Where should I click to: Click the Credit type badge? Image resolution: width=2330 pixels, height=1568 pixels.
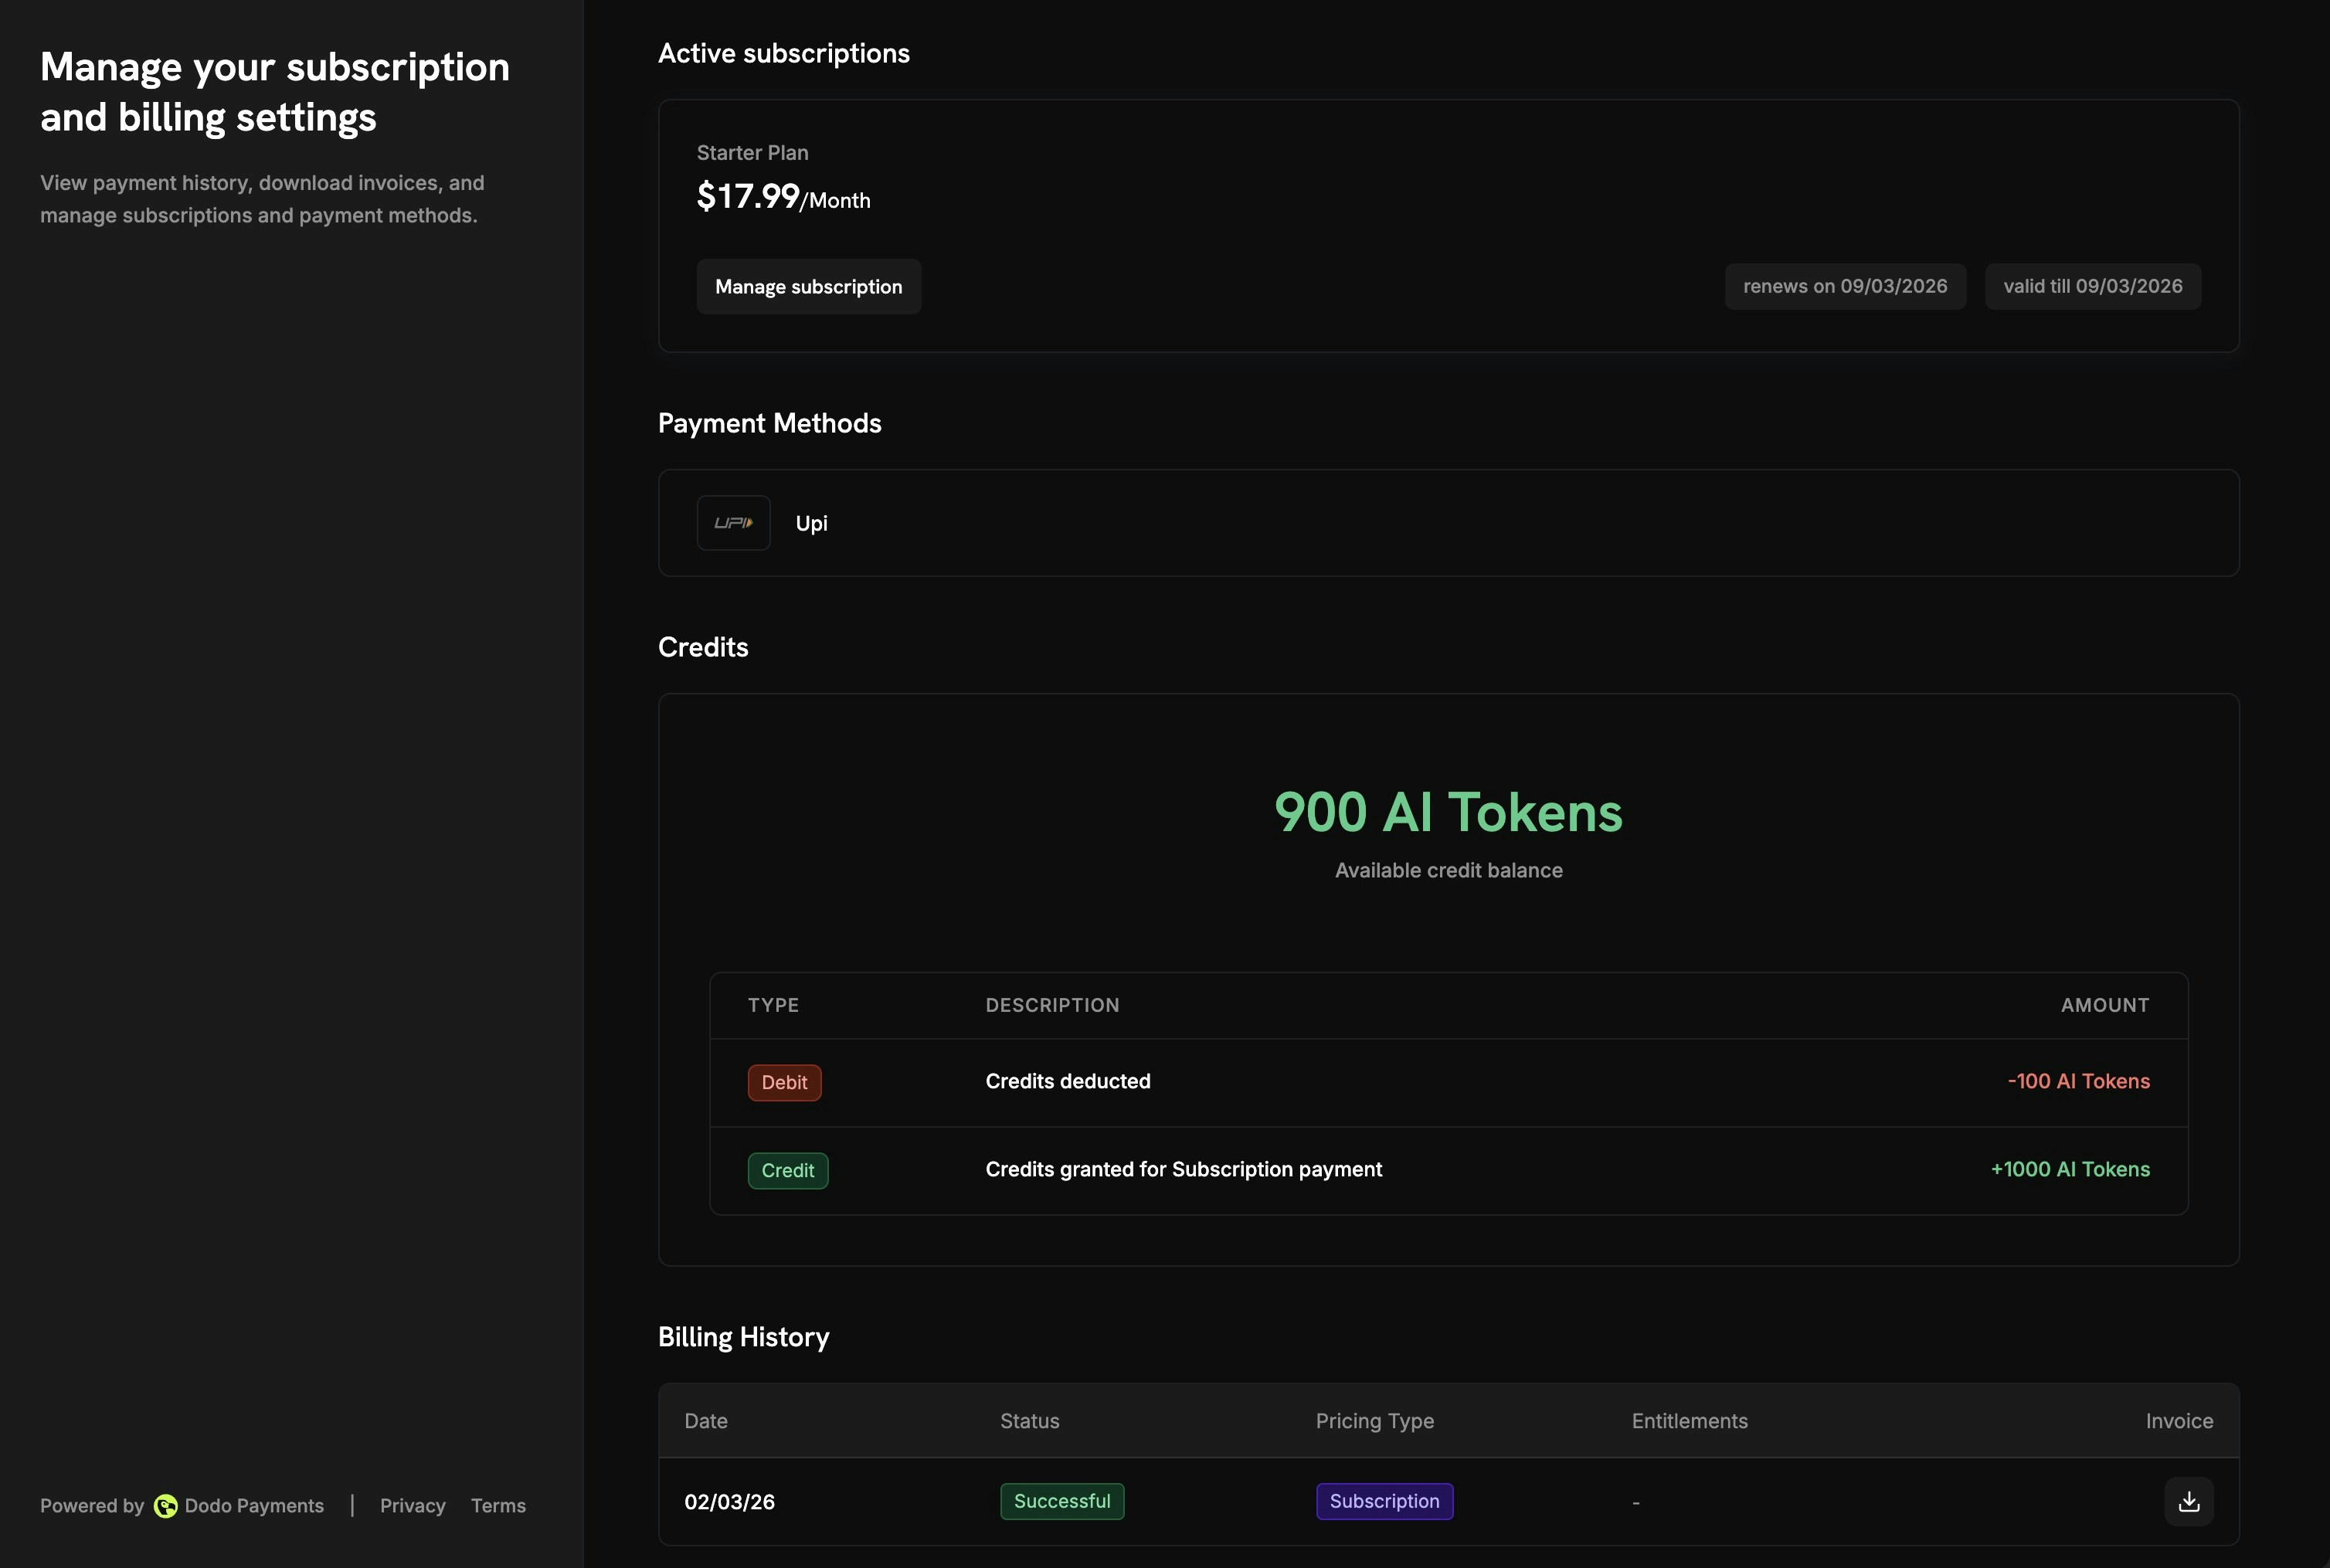coord(788,1170)
